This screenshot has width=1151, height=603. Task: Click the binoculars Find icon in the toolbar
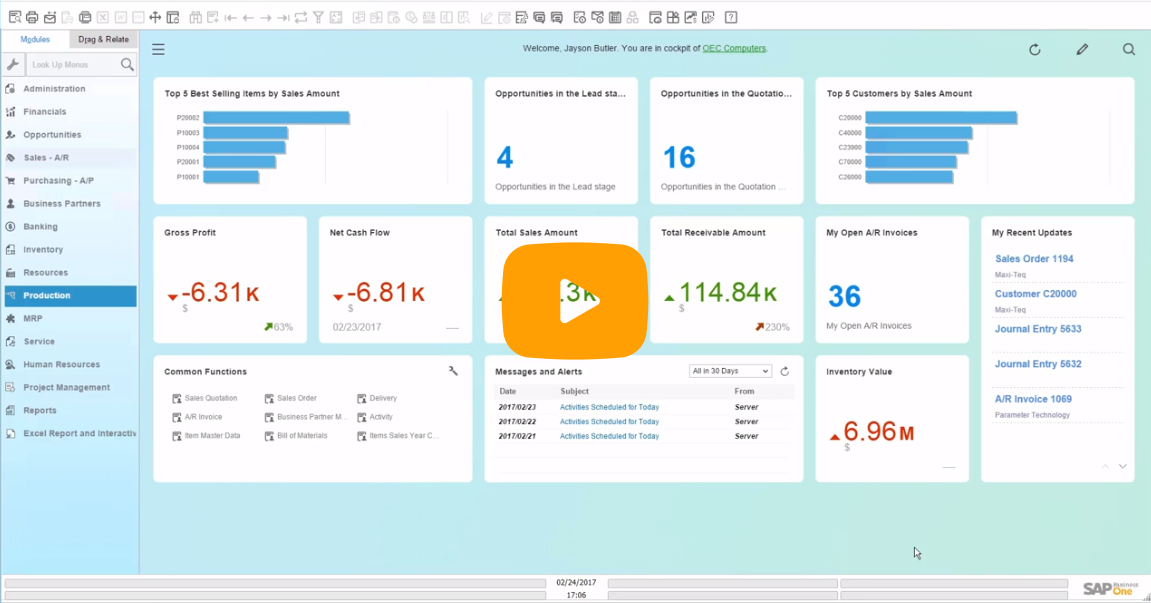[195, 18]
